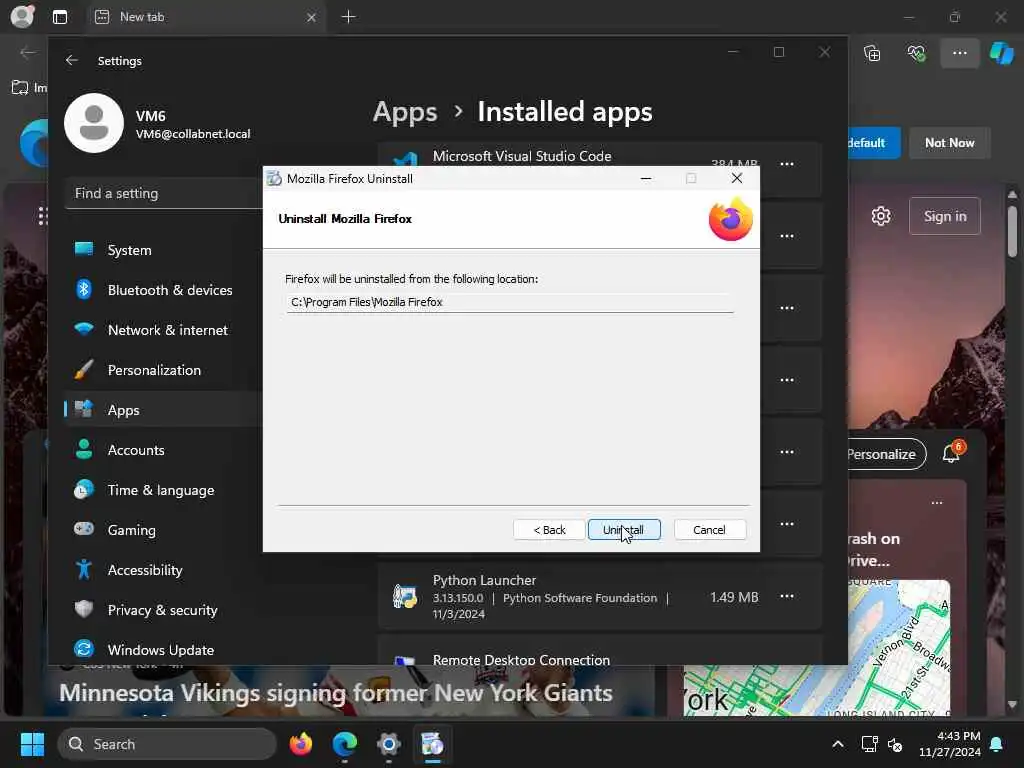Open Time & language settings
This screenshot has width=1024, height=768.
(x=163, y=490)
